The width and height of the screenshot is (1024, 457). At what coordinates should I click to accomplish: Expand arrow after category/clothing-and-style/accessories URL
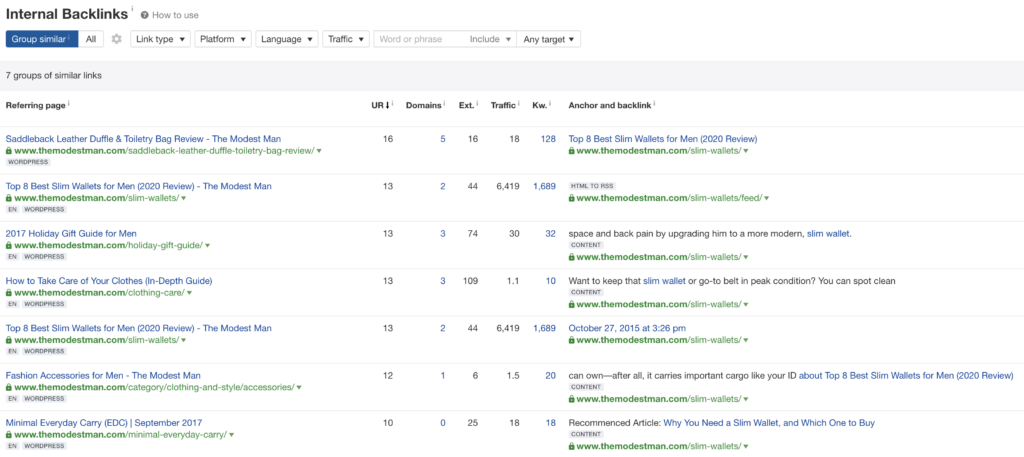pos(299,387)
